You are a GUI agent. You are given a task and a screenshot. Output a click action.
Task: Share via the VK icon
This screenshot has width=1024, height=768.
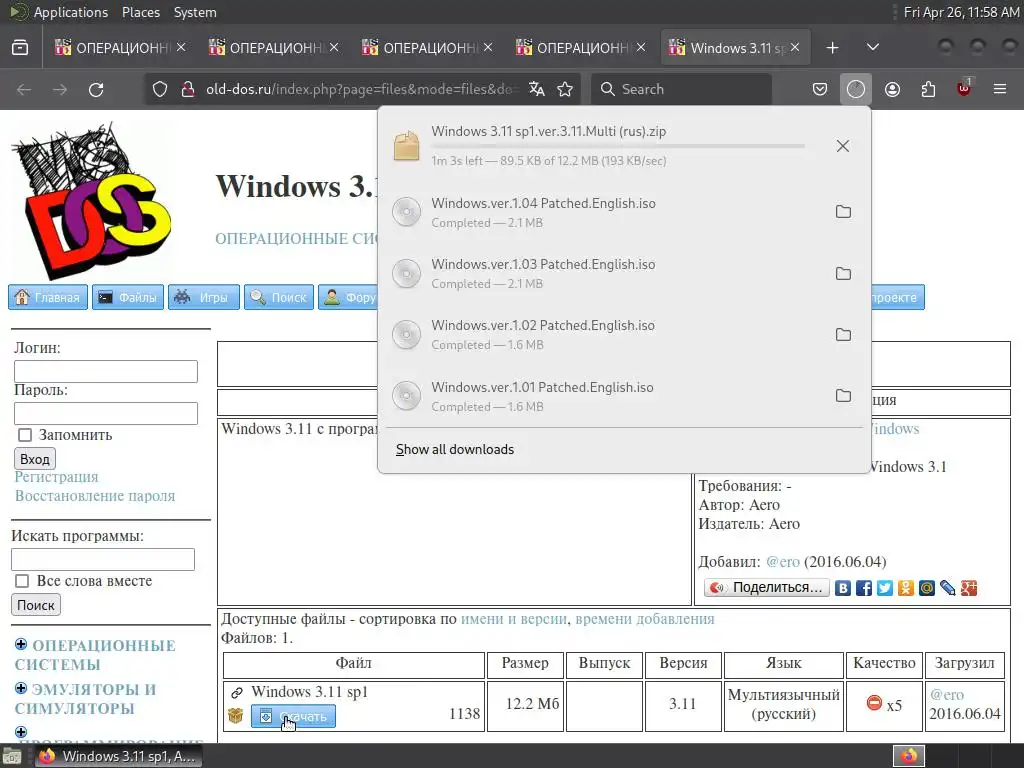(843, 588)
